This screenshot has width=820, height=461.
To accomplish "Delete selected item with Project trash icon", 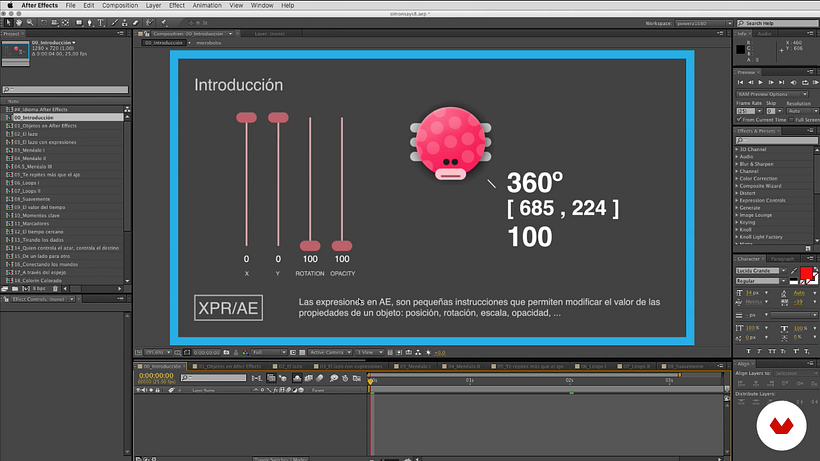I will [55, 289].
